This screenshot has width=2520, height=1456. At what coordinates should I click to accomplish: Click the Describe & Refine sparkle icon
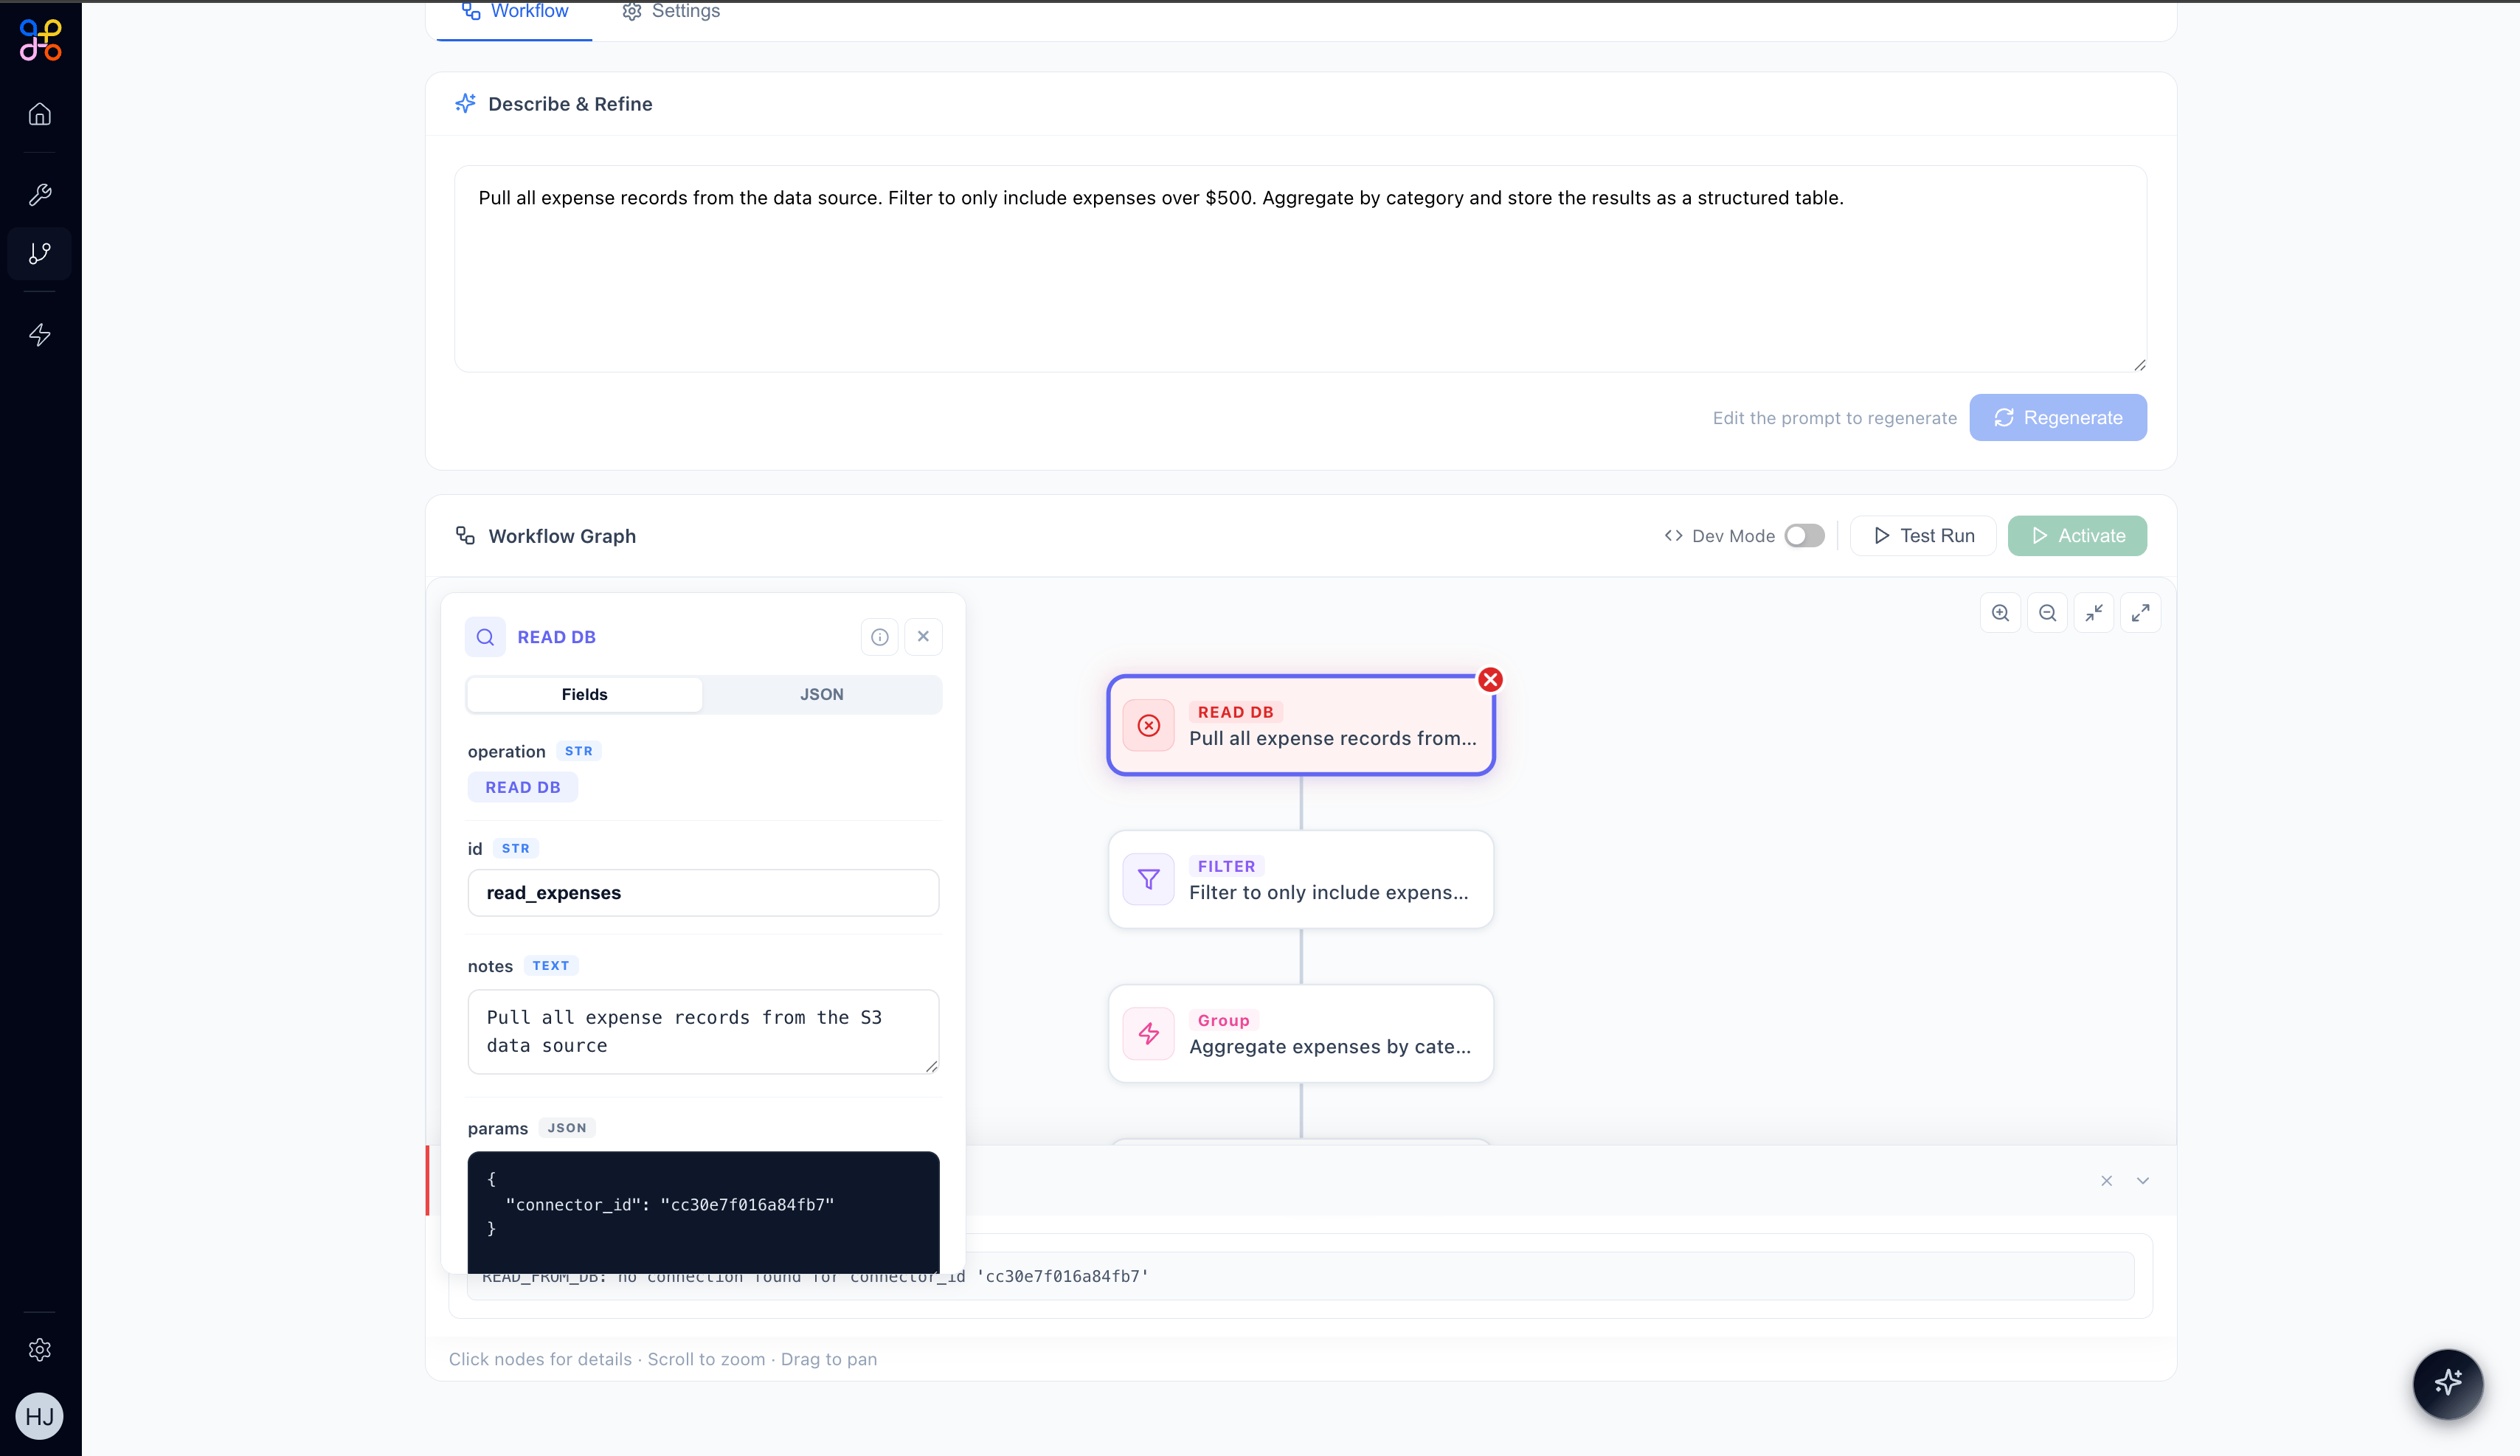coord(465,104)
